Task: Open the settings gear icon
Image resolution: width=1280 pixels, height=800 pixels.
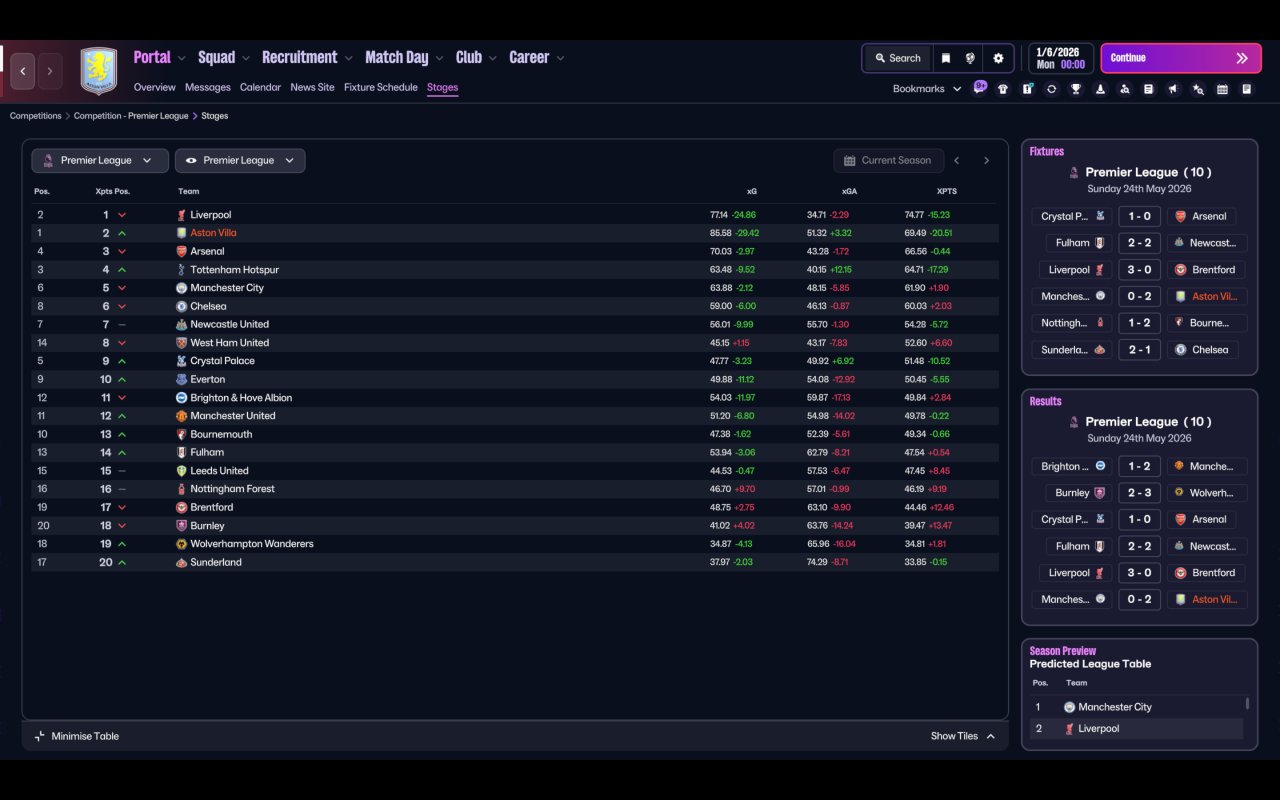Action: click(998, 58)
